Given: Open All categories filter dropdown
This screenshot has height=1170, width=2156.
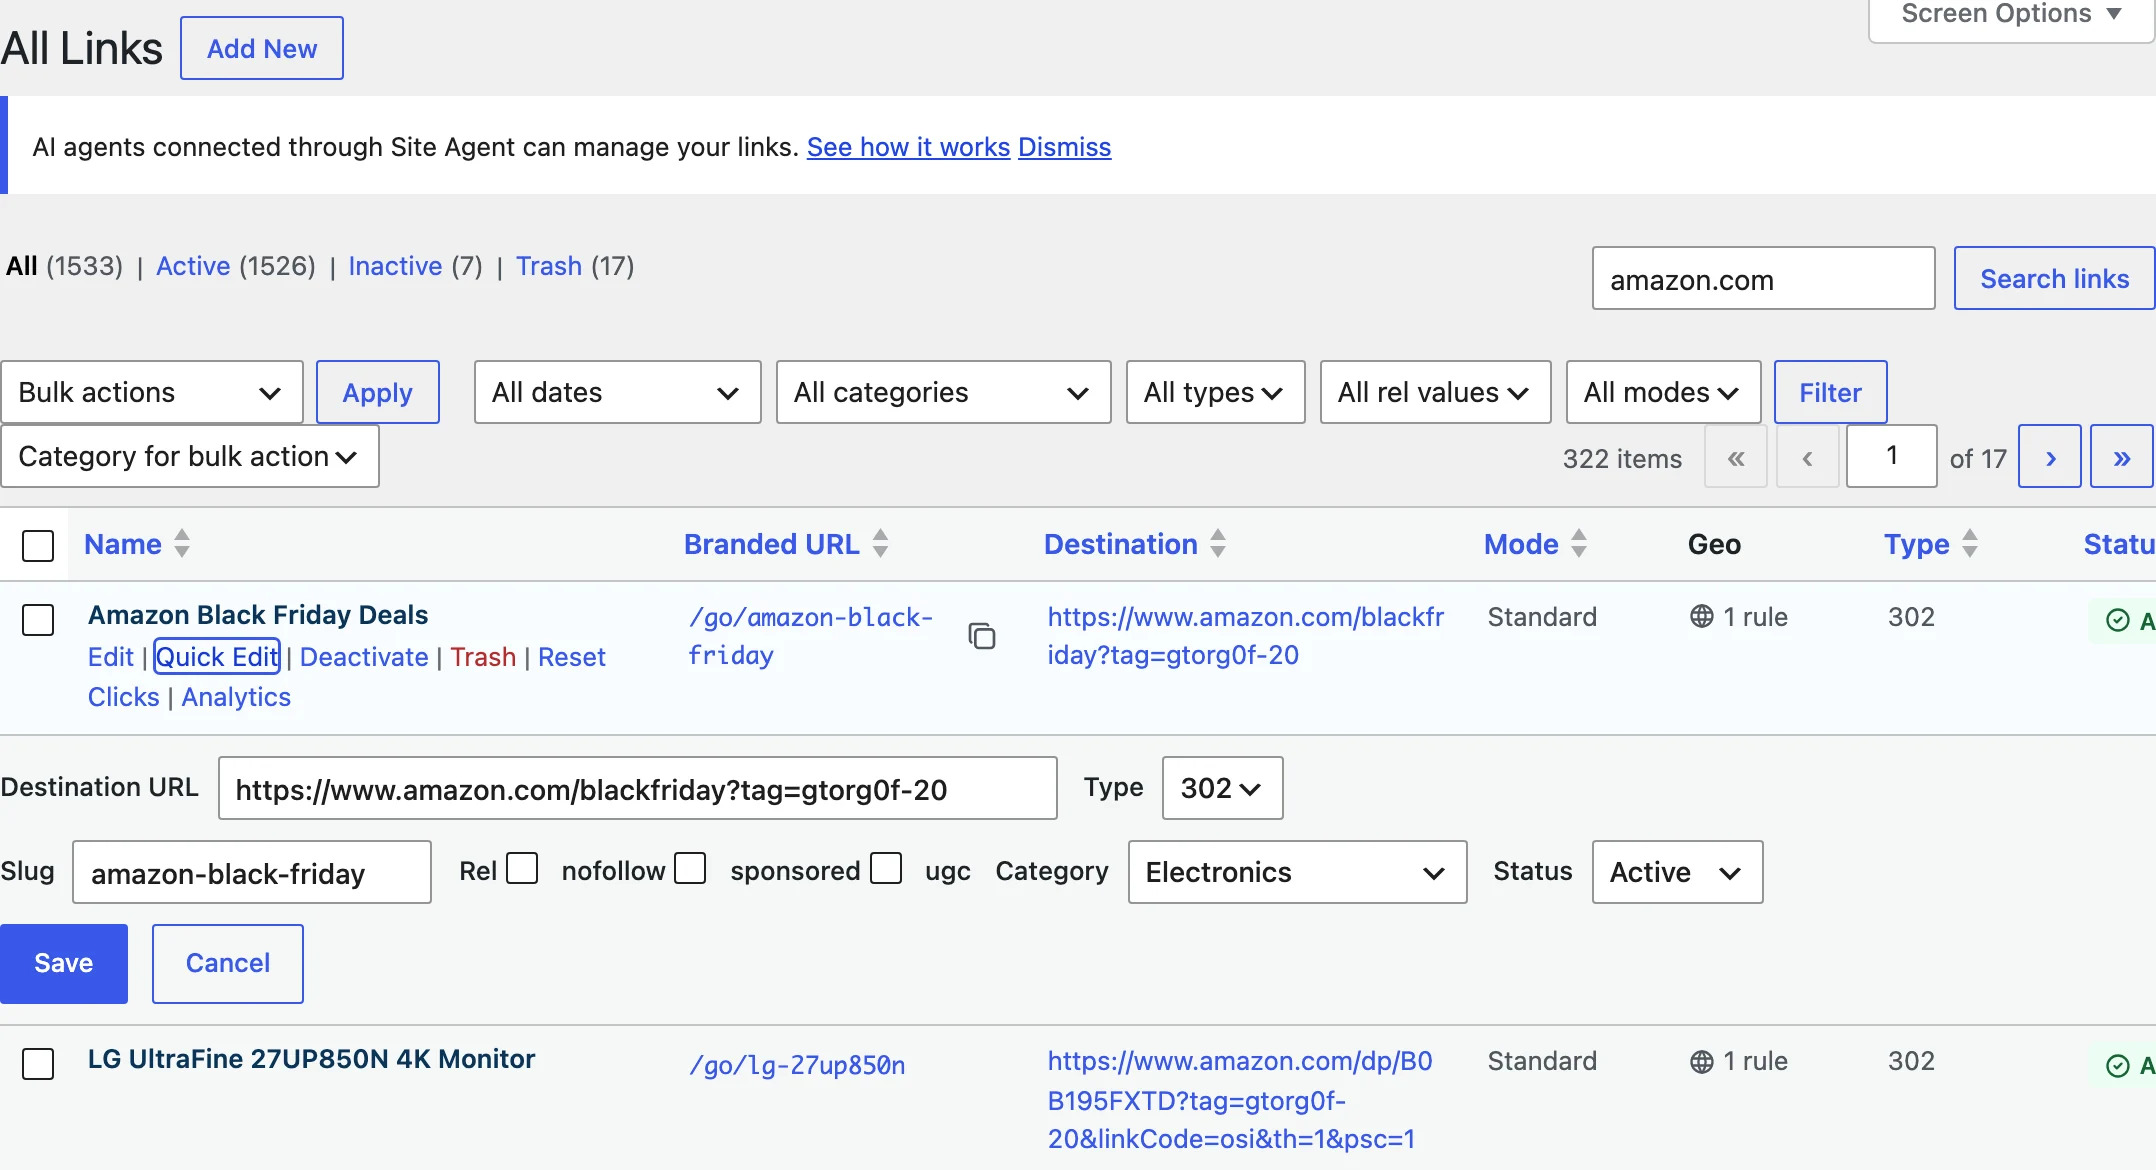Looking at the screenshot, I should pyautogui.click(x=944, y=392).
